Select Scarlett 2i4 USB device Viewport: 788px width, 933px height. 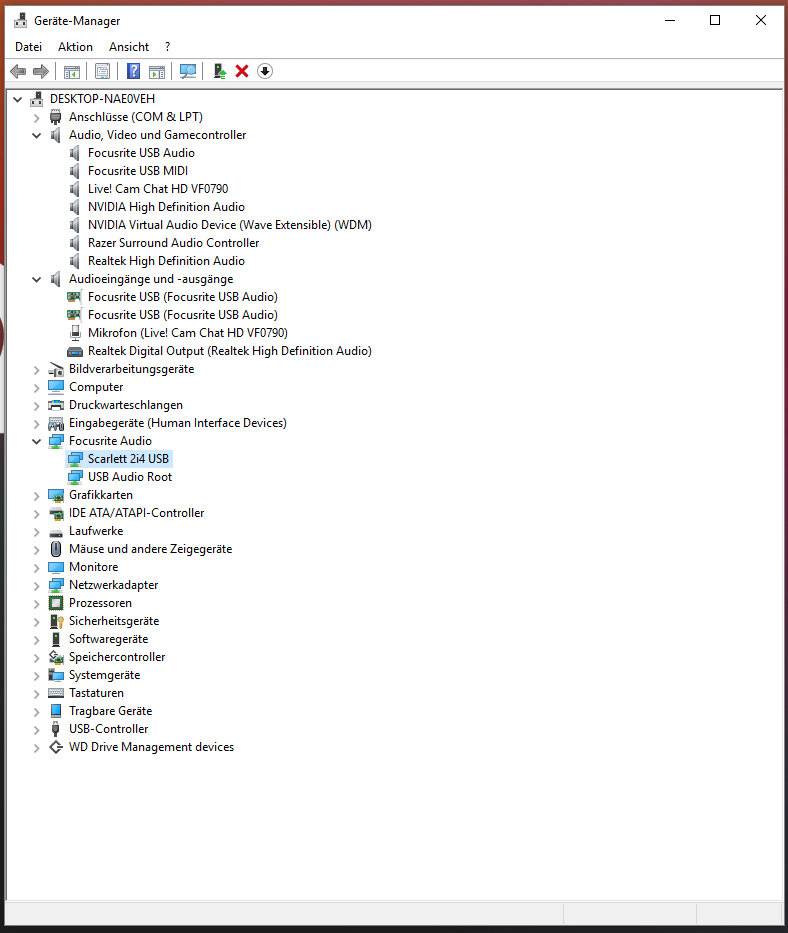pos(128,459)
